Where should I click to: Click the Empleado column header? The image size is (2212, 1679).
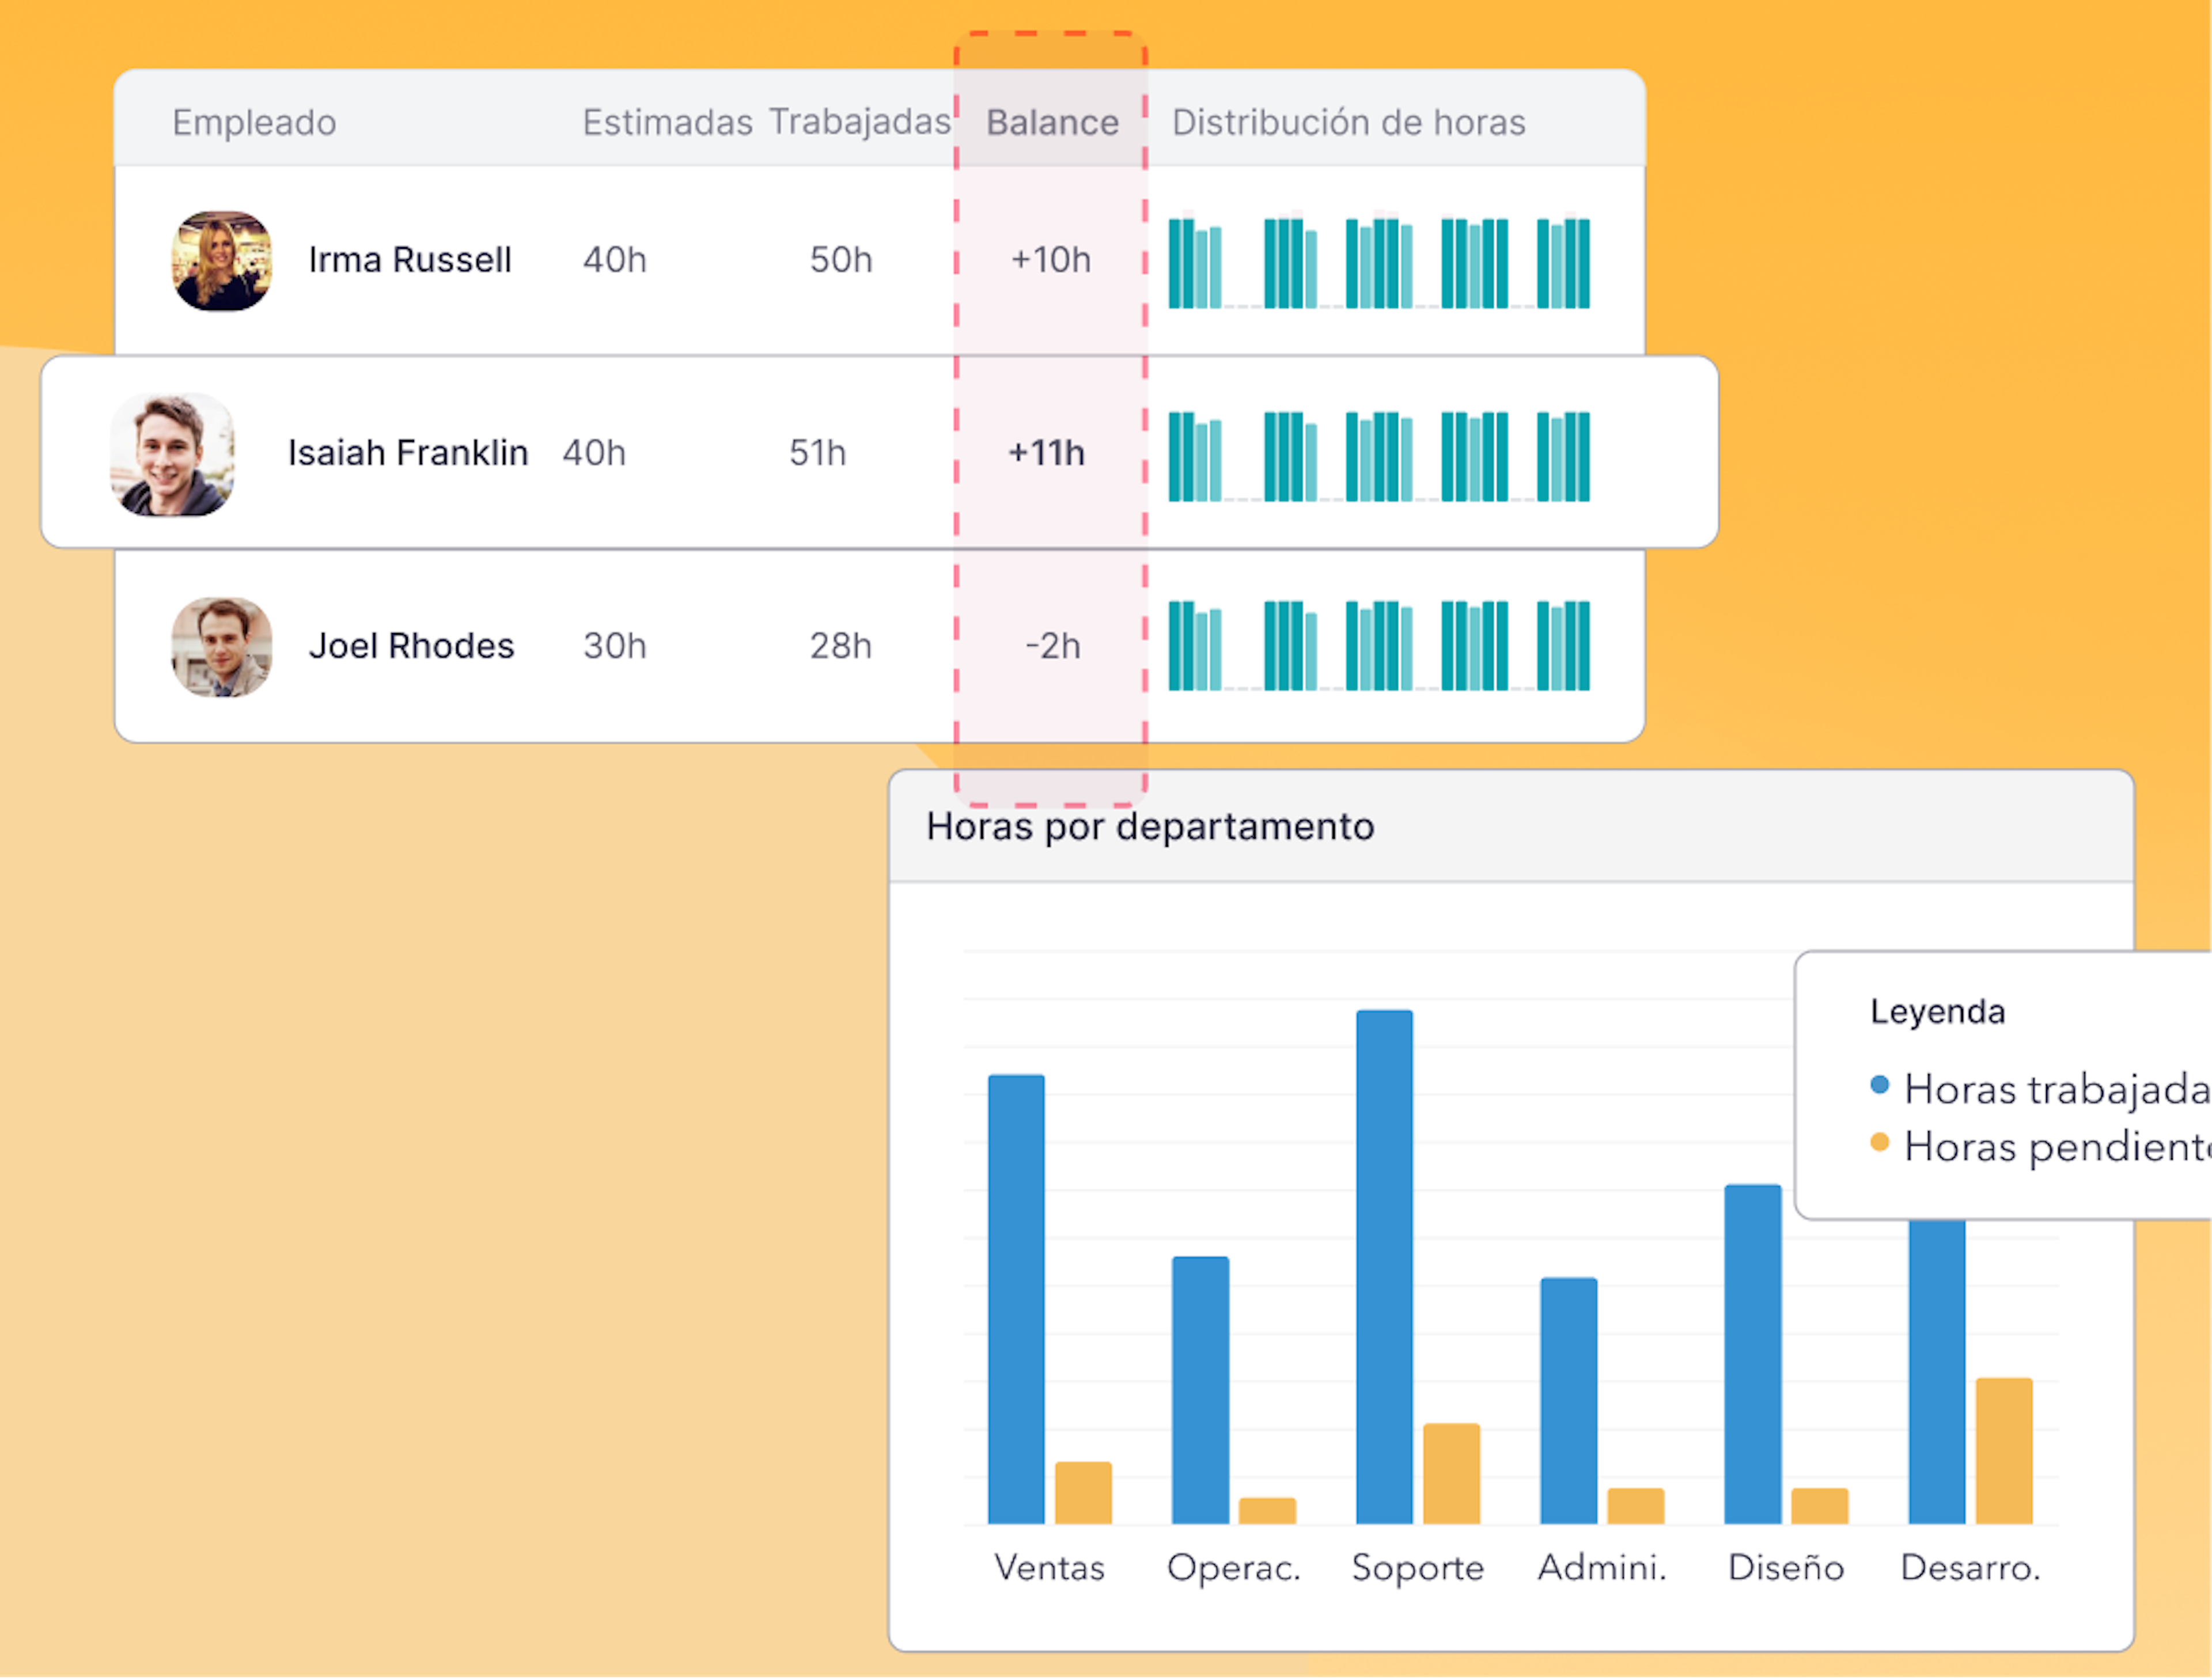click(254, 122)
